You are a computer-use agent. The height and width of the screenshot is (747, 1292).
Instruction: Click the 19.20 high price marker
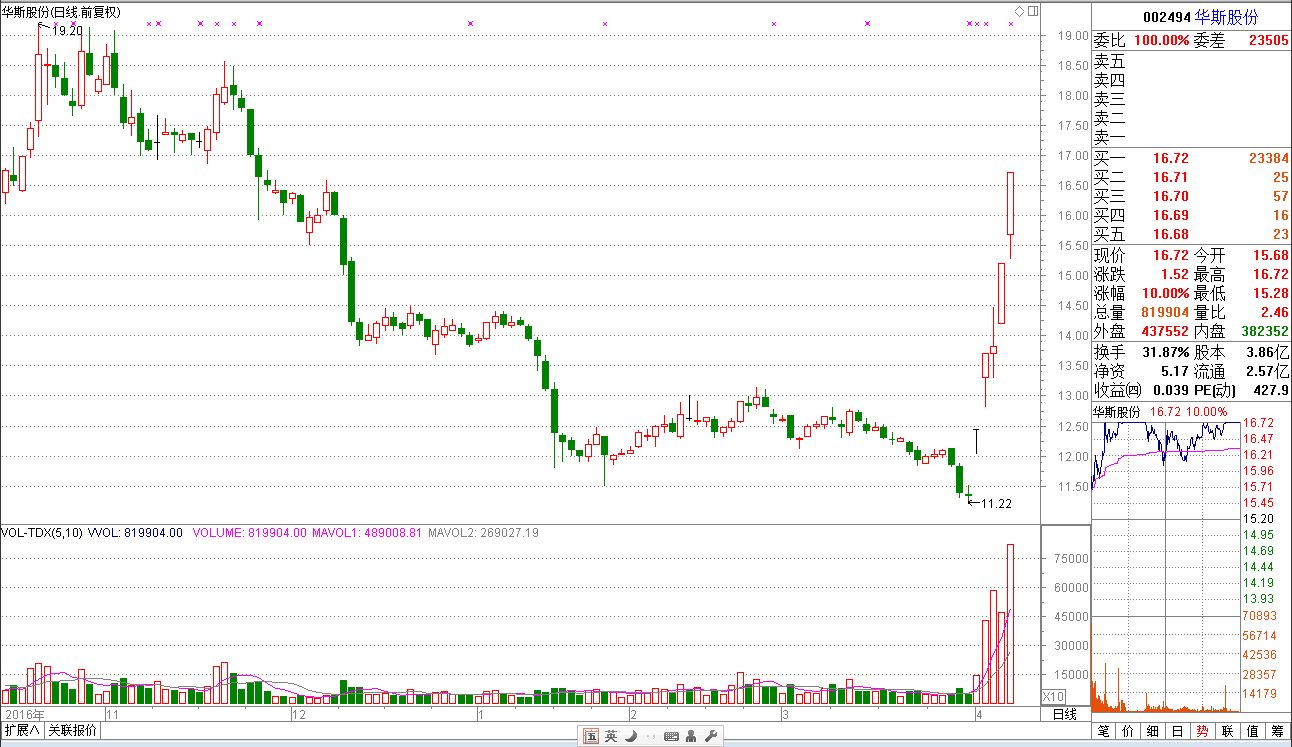point(66,31)
